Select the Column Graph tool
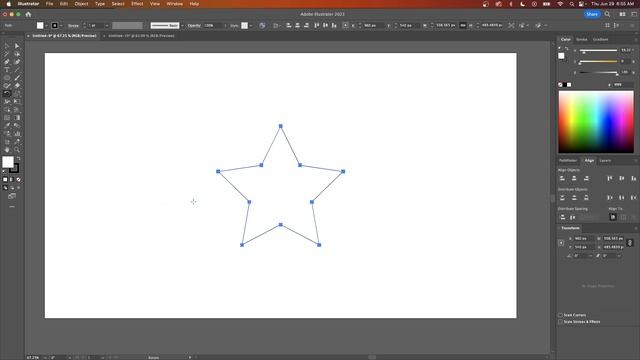 coord(17,133)
